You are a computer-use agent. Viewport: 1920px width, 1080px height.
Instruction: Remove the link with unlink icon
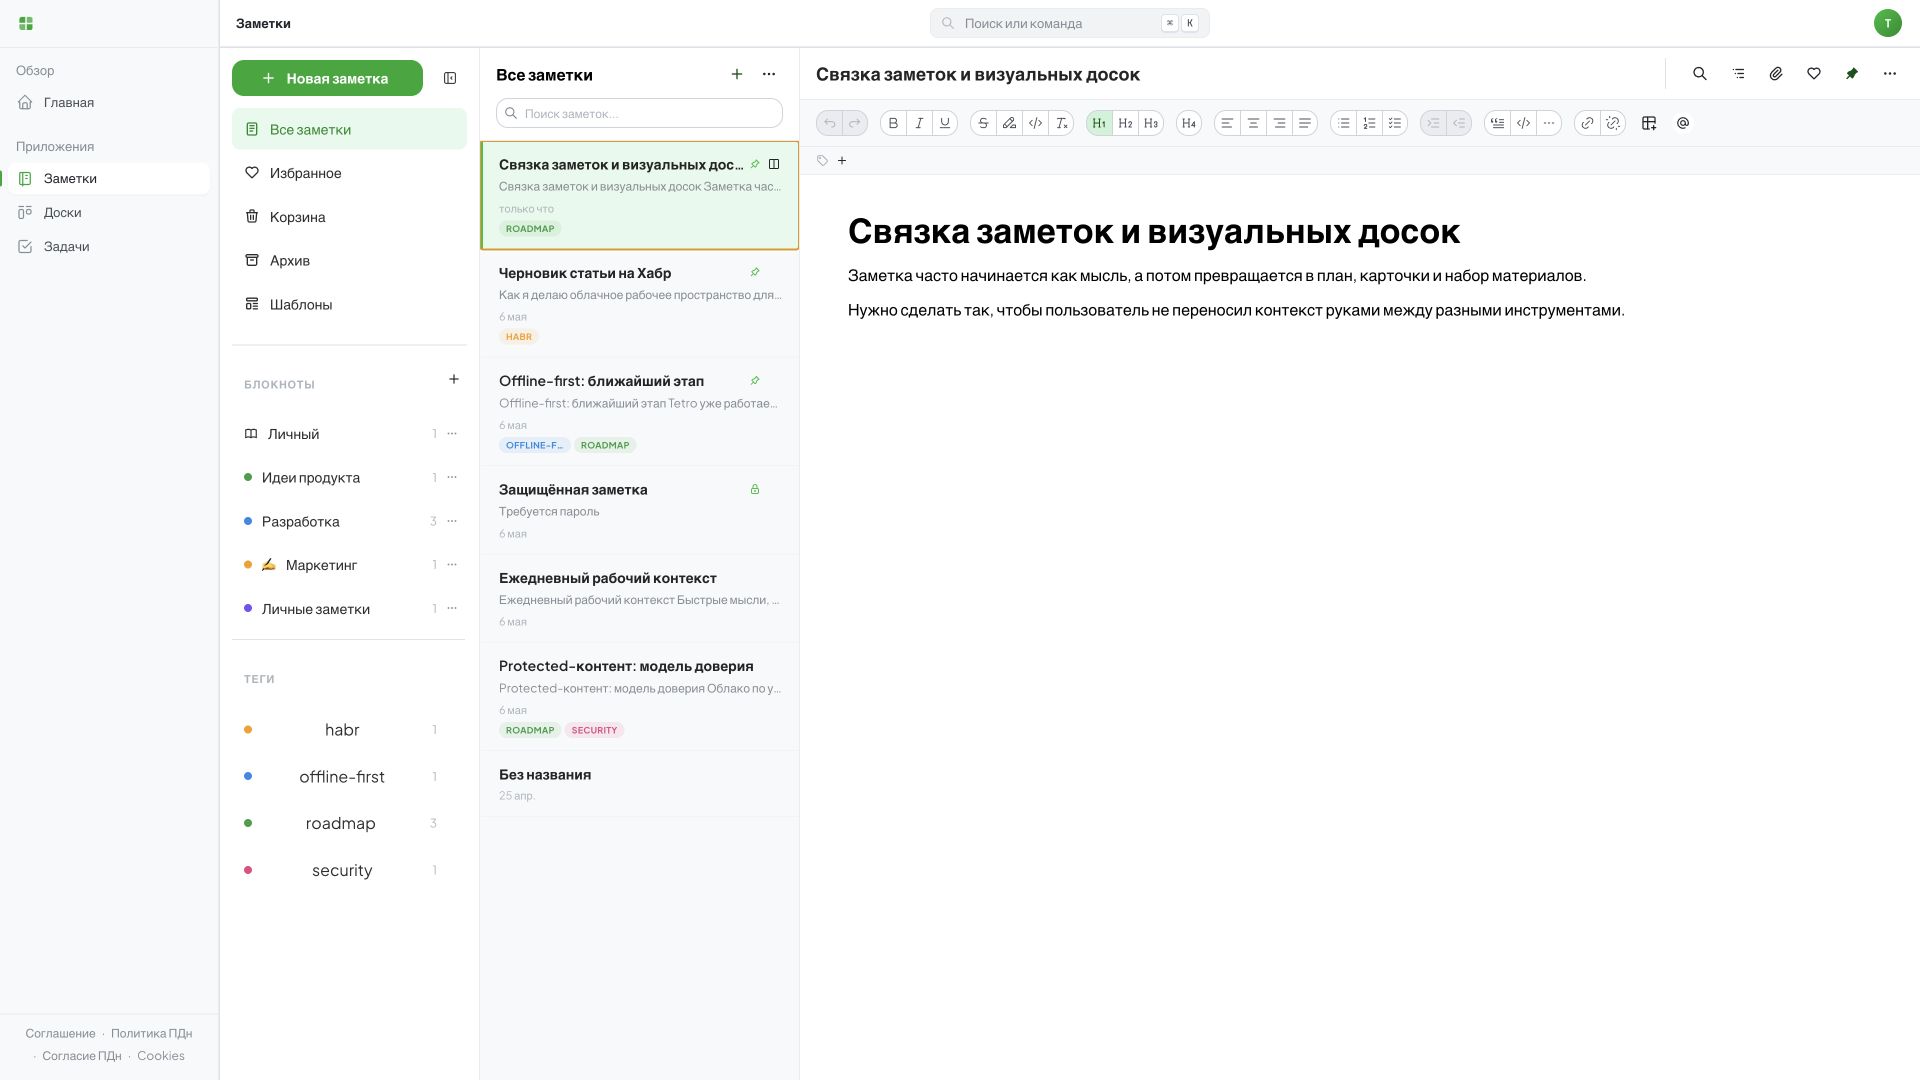tap(1613, 123)
